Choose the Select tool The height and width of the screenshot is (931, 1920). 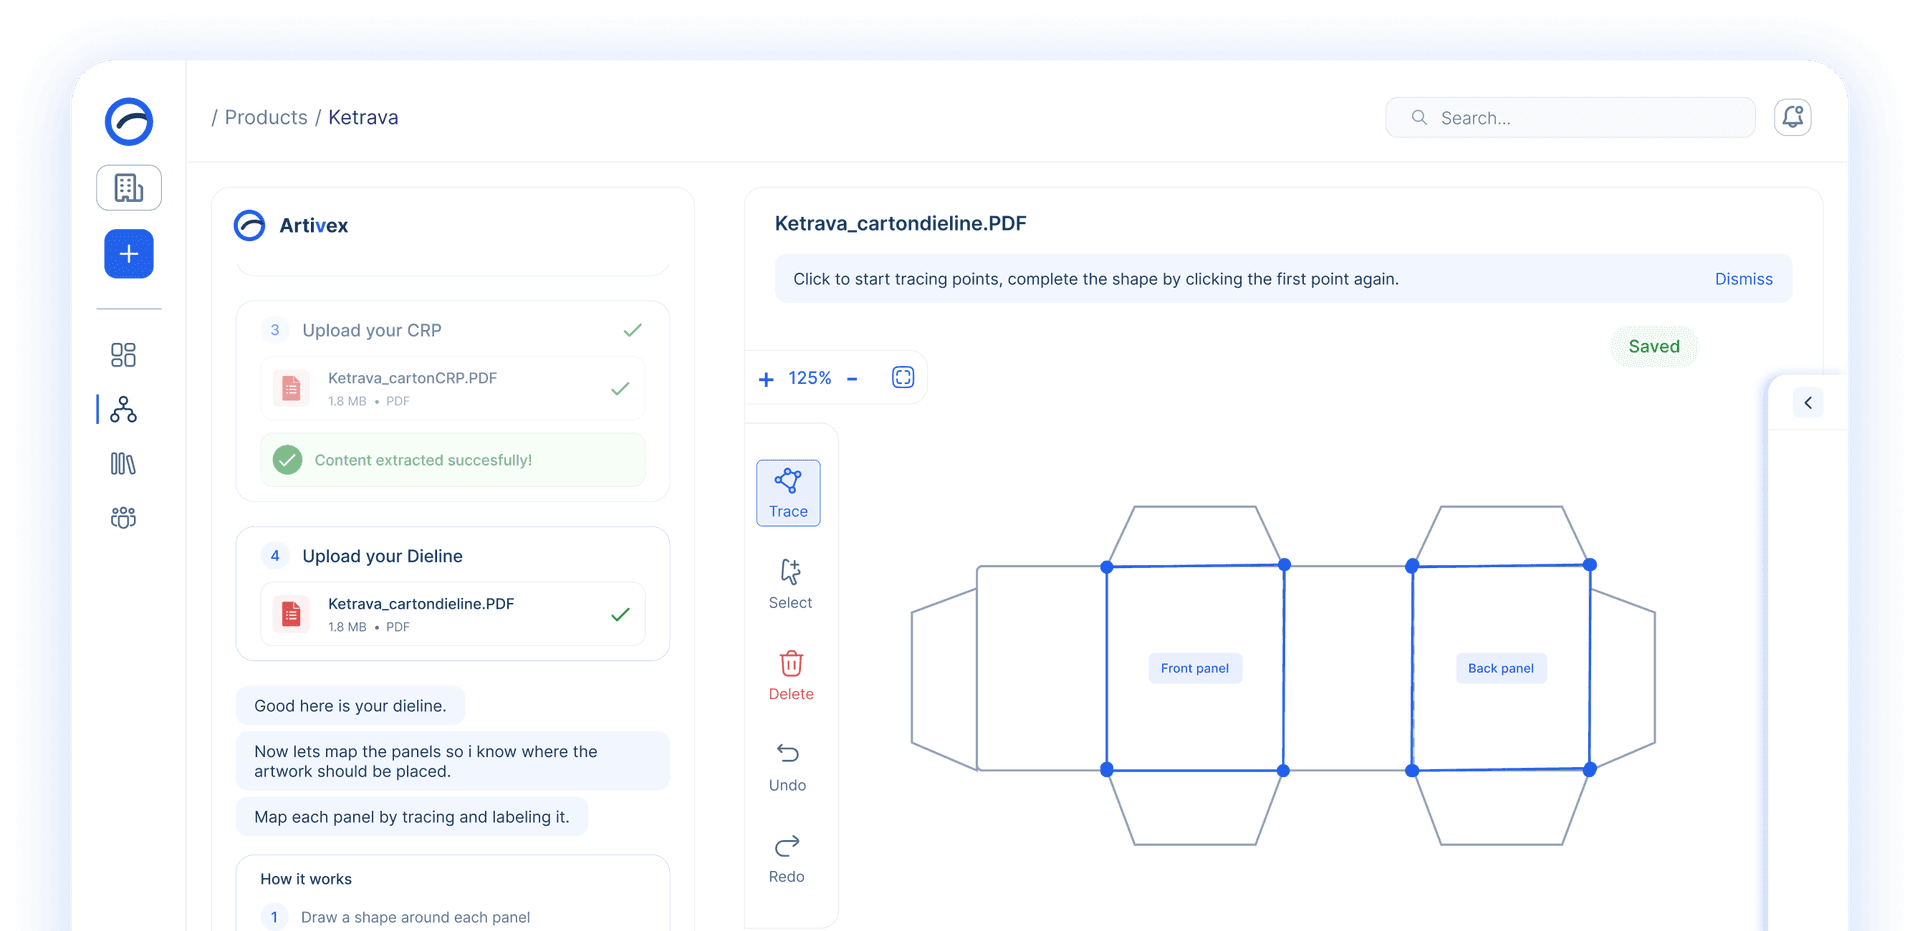(790, 584)
